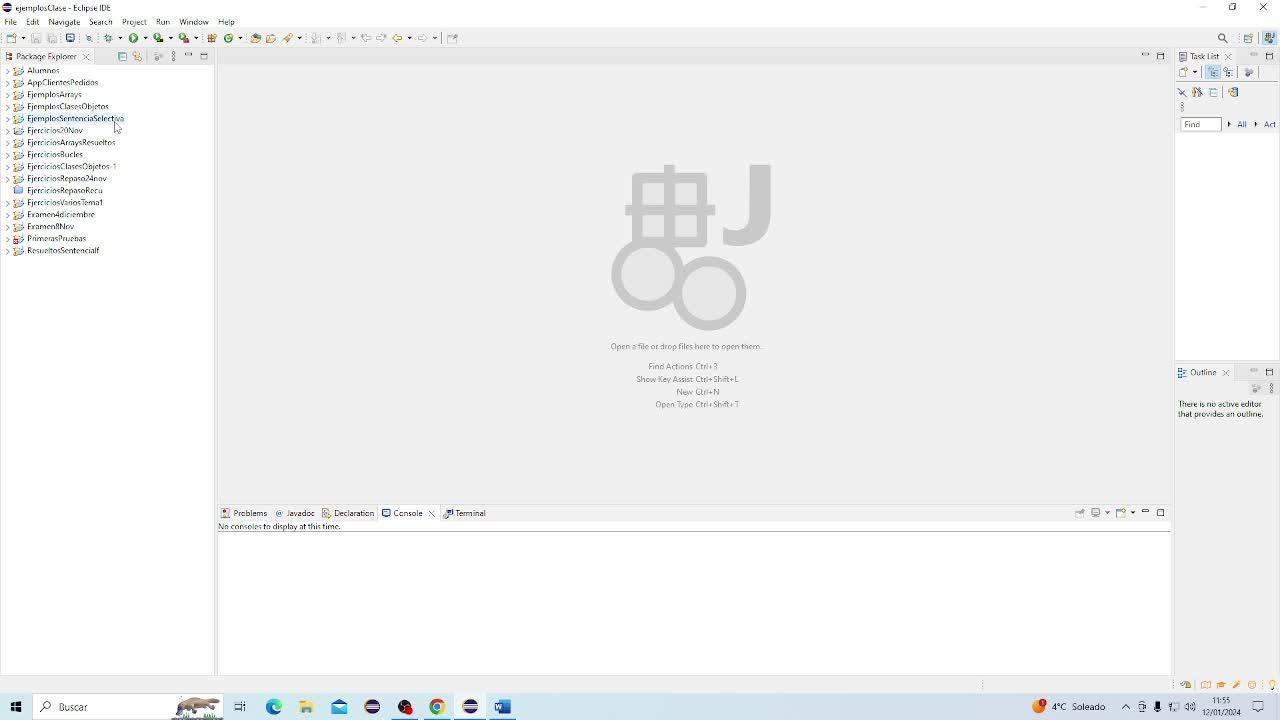Click the Open Perspective icon

pos(1248,38)
